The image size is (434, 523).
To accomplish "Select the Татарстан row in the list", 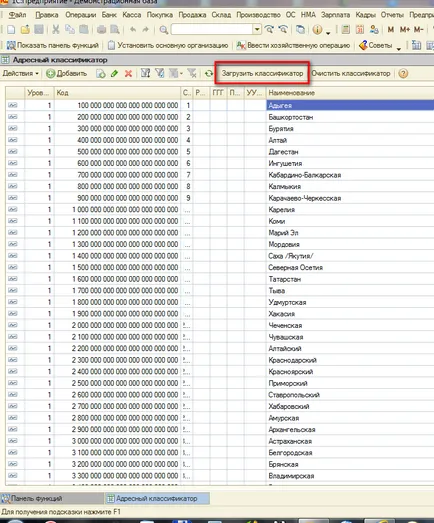I will point(220,279).
